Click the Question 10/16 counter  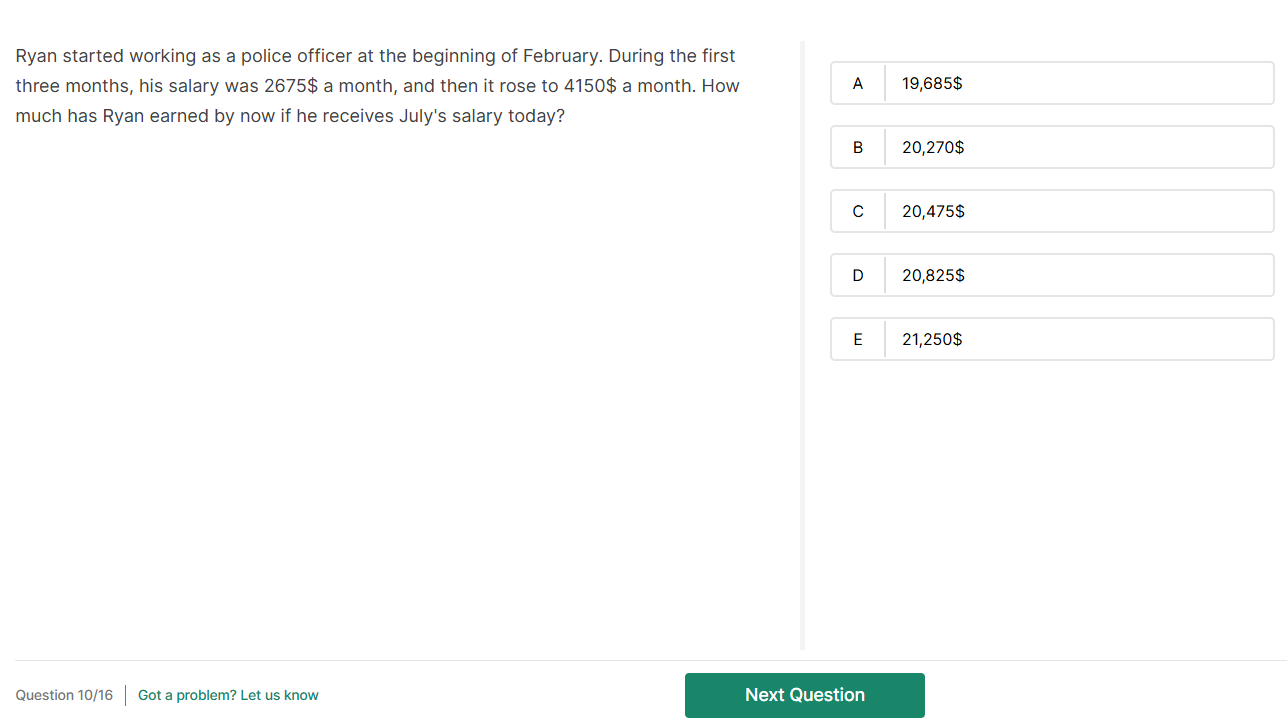(x=64, y=695)
